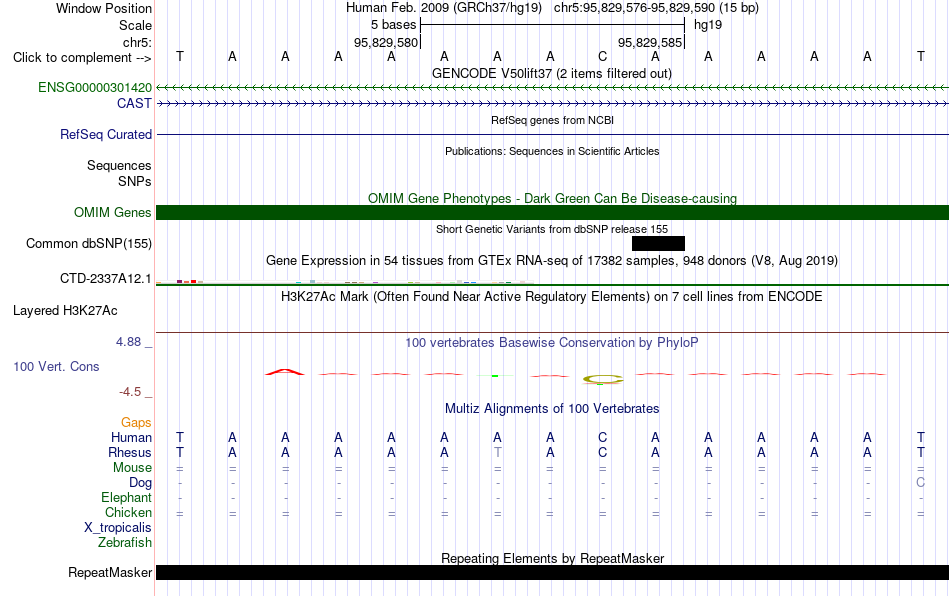Click the Common dbSNP(155) track label
This screenshot has height=596, width=950.
point(89,243)
